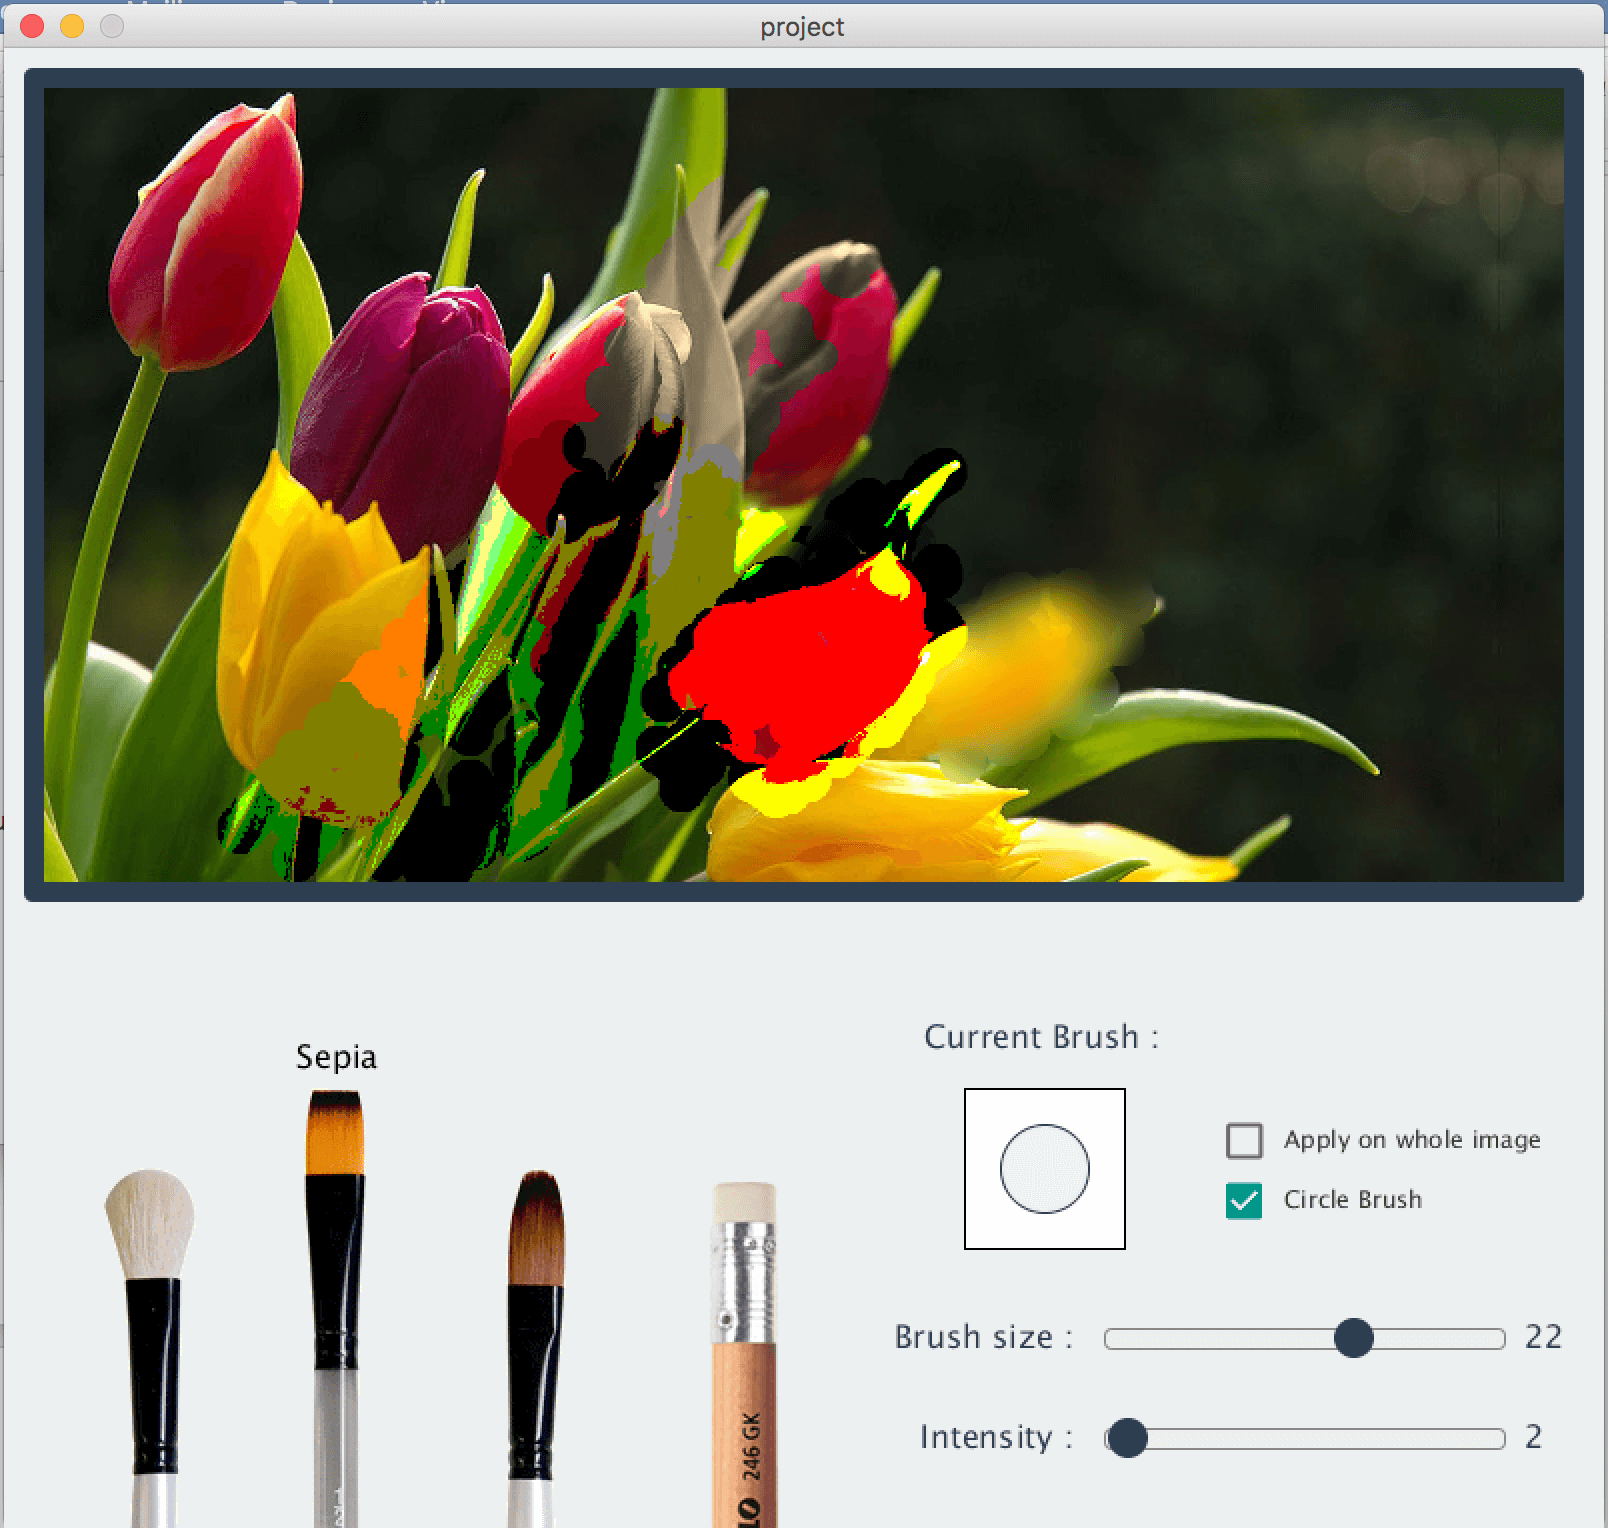Viewport: 1608px width, 1528px height.
Task: Select the pencil eraser tool
Action: coord(744,1350)
